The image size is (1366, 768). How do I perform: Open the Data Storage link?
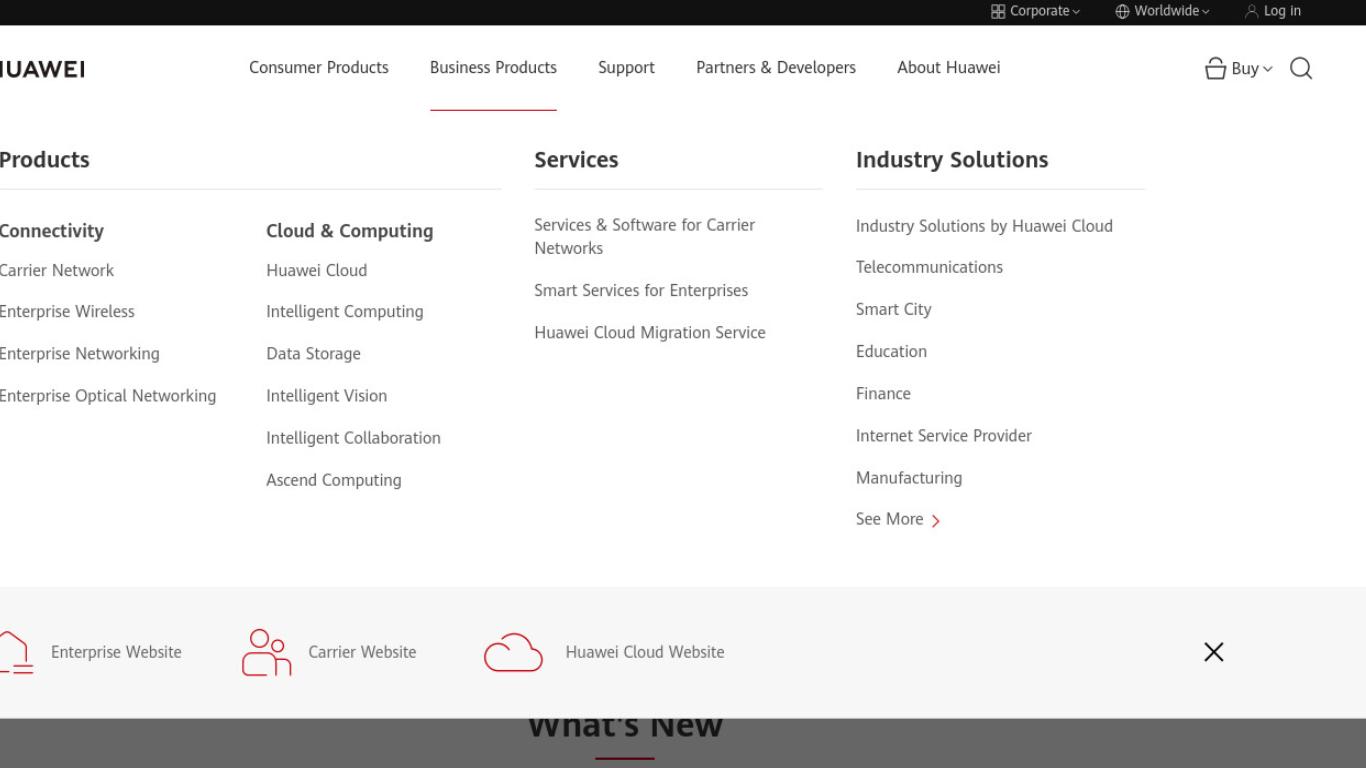[313, 354]
